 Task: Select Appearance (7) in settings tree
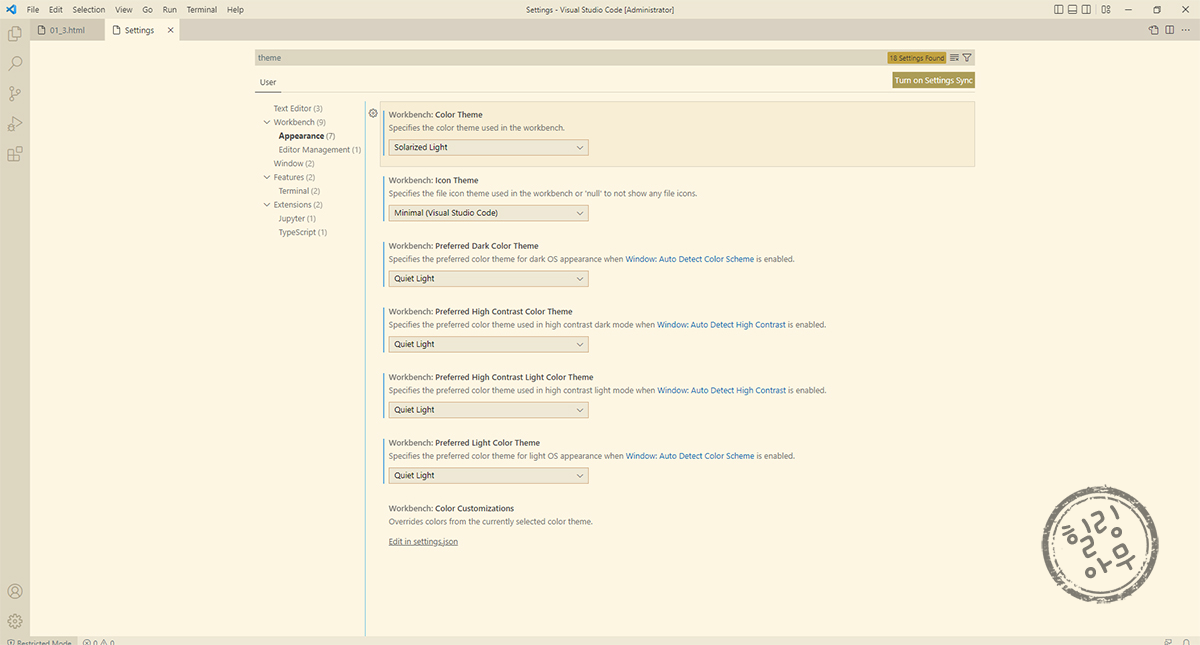click(x=306, y=136)
